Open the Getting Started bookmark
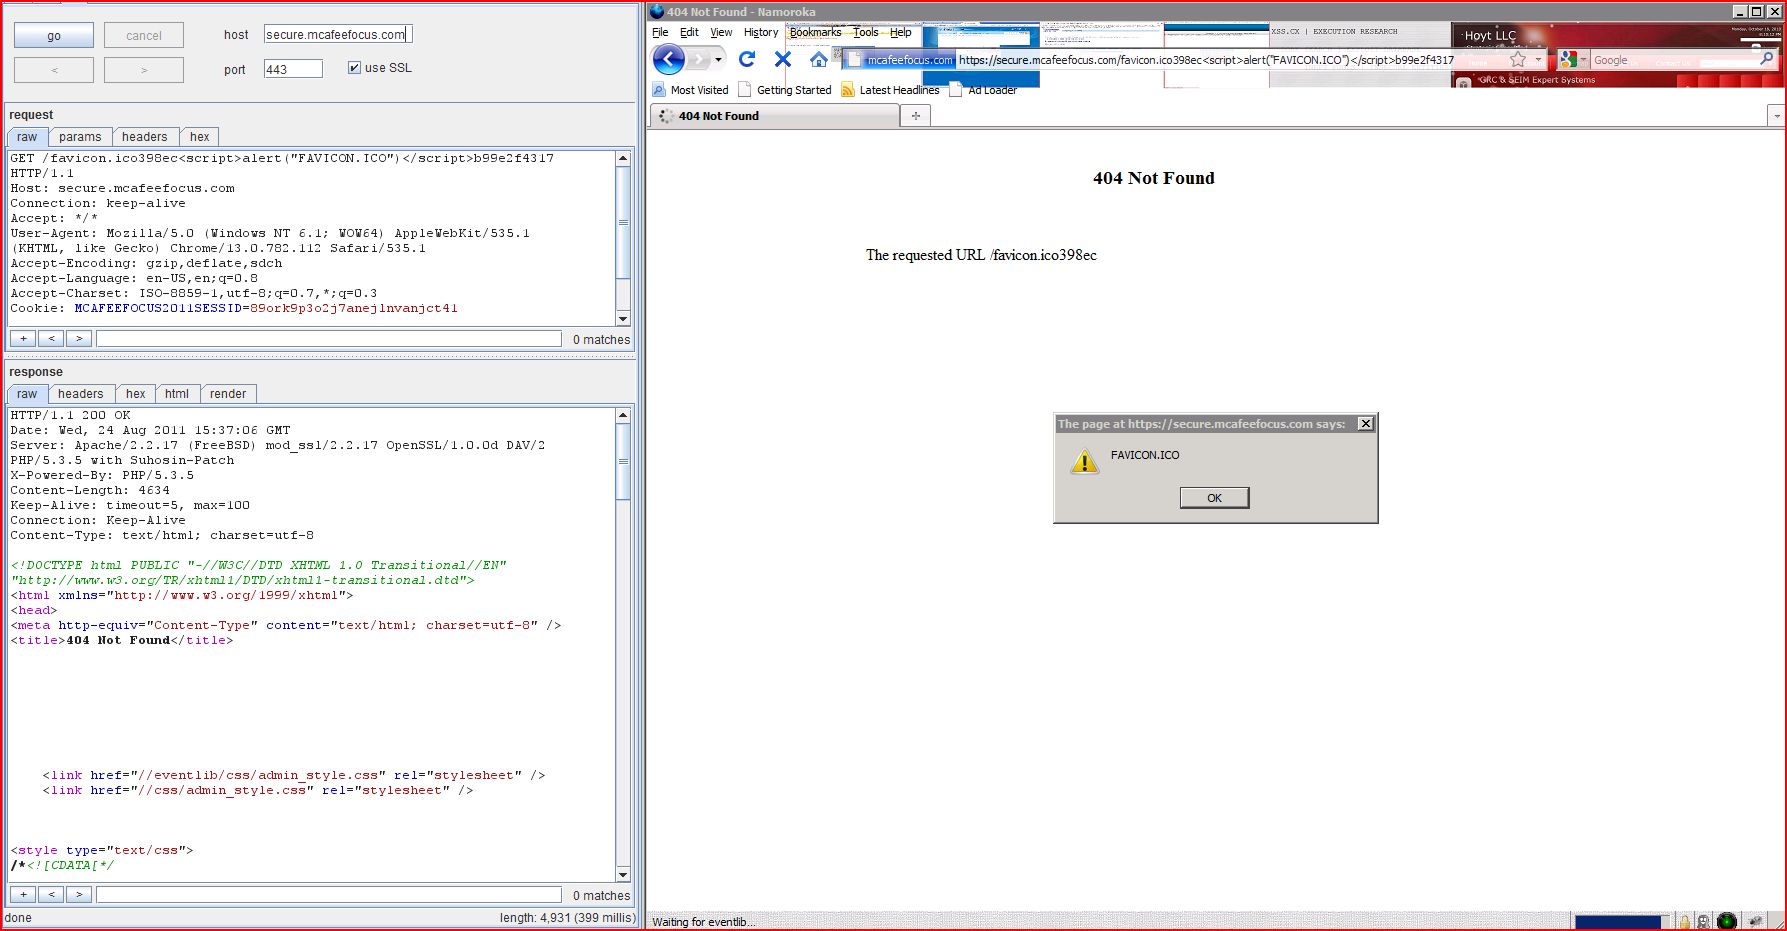 click(785, 90)
